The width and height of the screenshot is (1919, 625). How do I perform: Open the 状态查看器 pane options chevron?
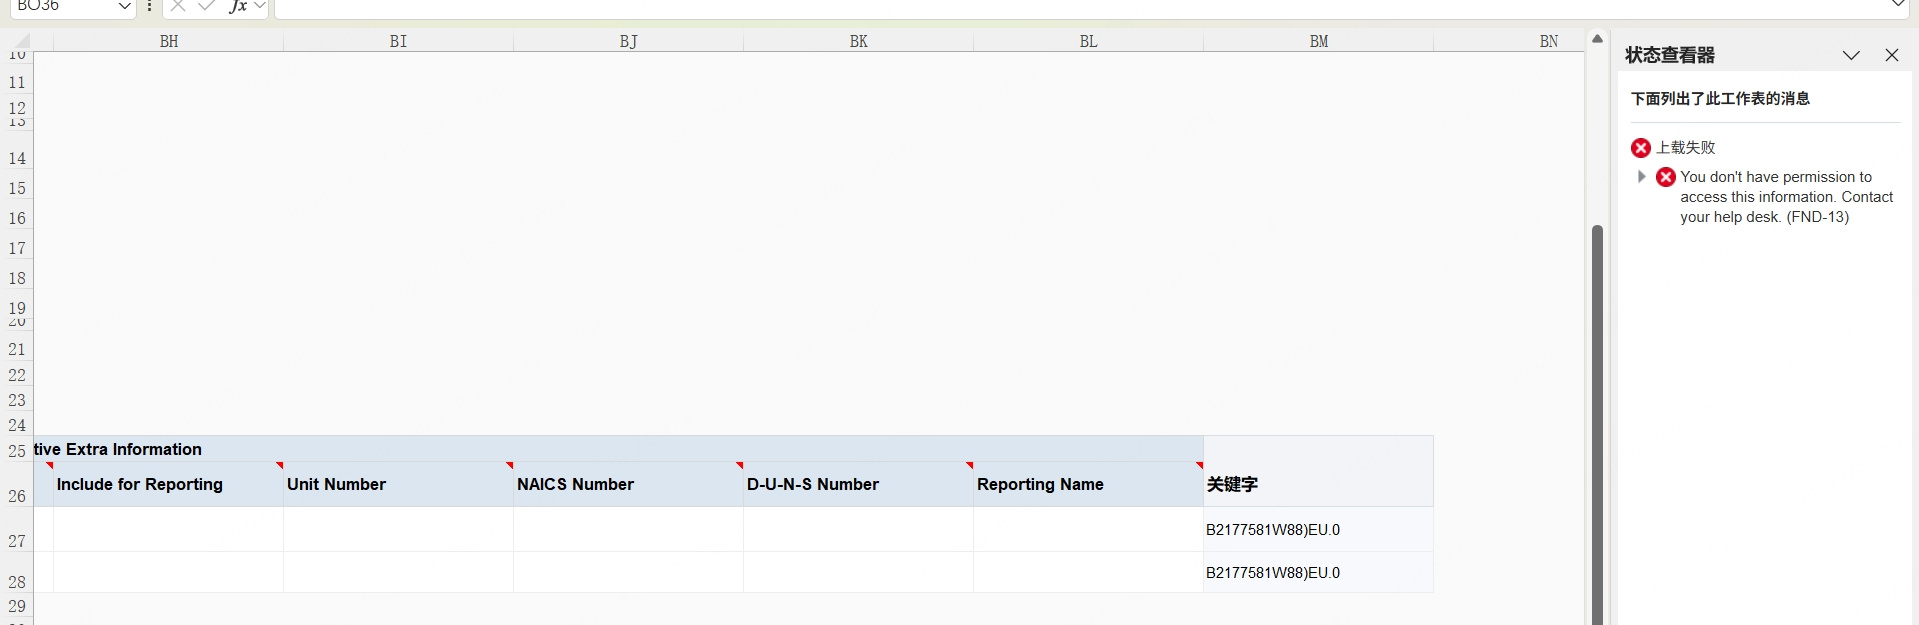tap(1851, 55)
